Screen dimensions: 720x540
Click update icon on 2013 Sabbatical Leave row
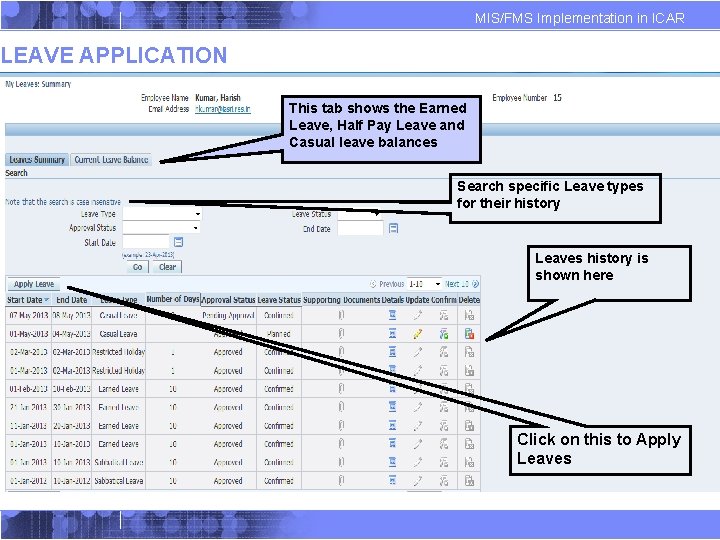(417, 462)
